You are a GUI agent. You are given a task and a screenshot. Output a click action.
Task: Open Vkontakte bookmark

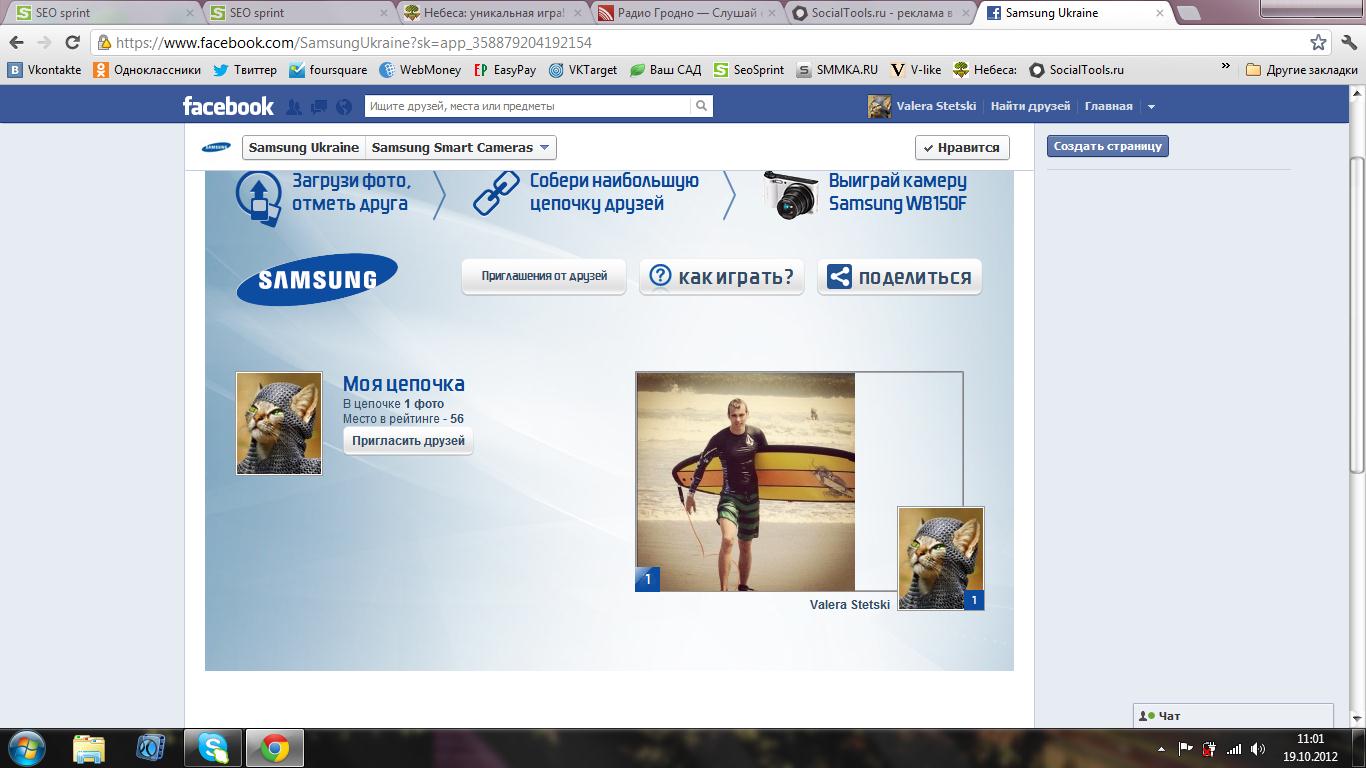pyautogui.click(x=44, y=70)
